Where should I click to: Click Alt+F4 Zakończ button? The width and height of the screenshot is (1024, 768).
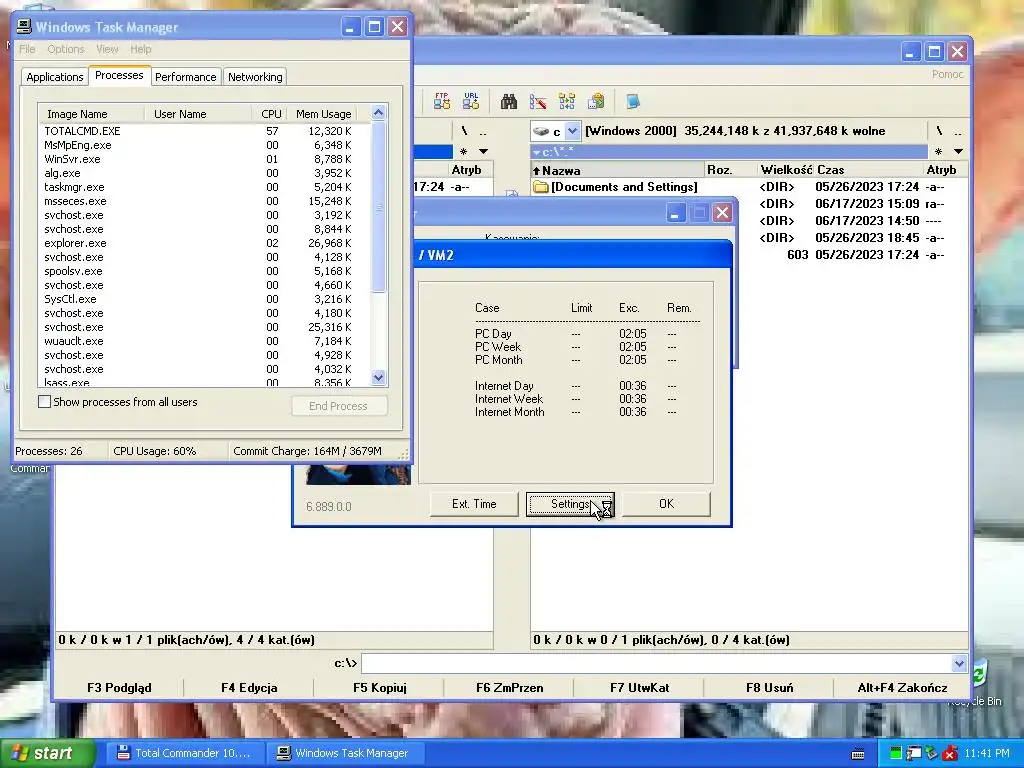(x=902, y=687)
